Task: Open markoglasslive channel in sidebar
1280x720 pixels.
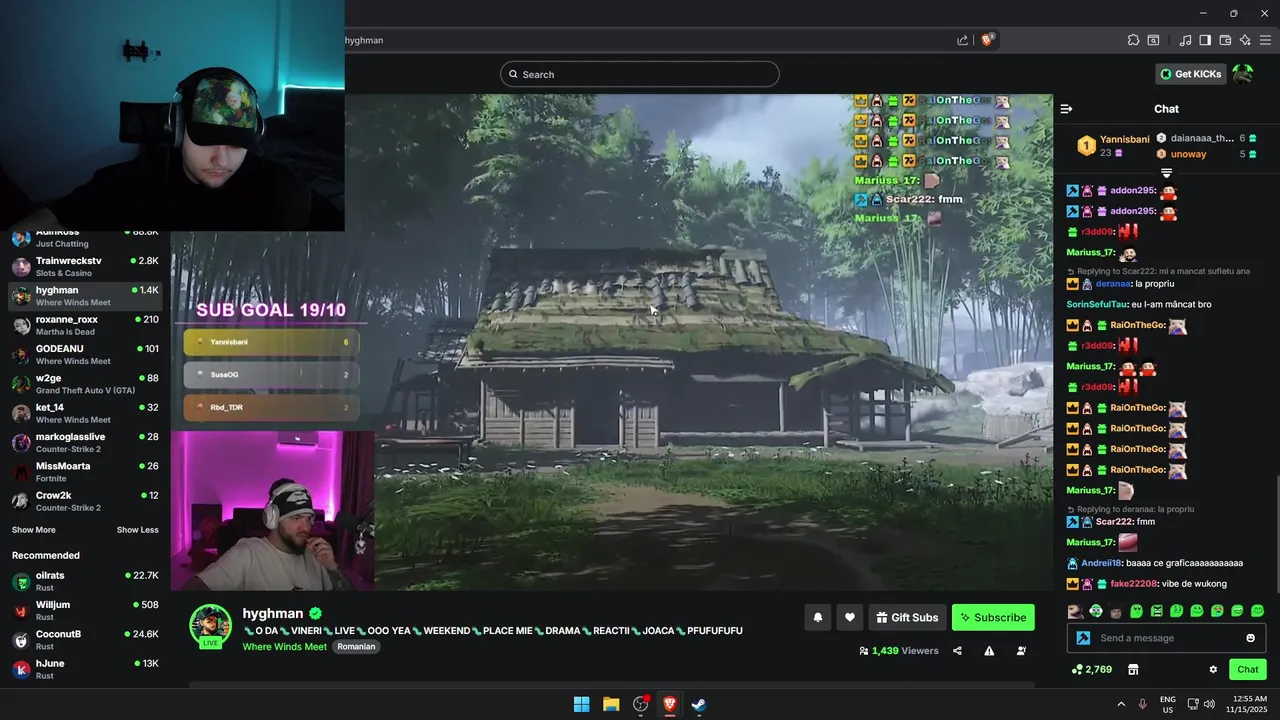Action: 85,442
